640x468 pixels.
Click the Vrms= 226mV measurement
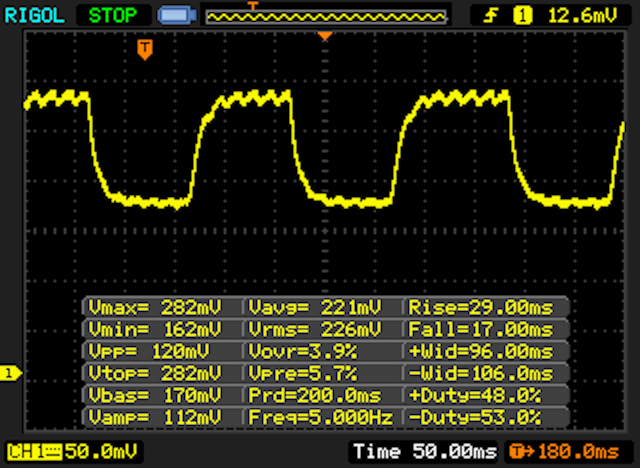315,329
